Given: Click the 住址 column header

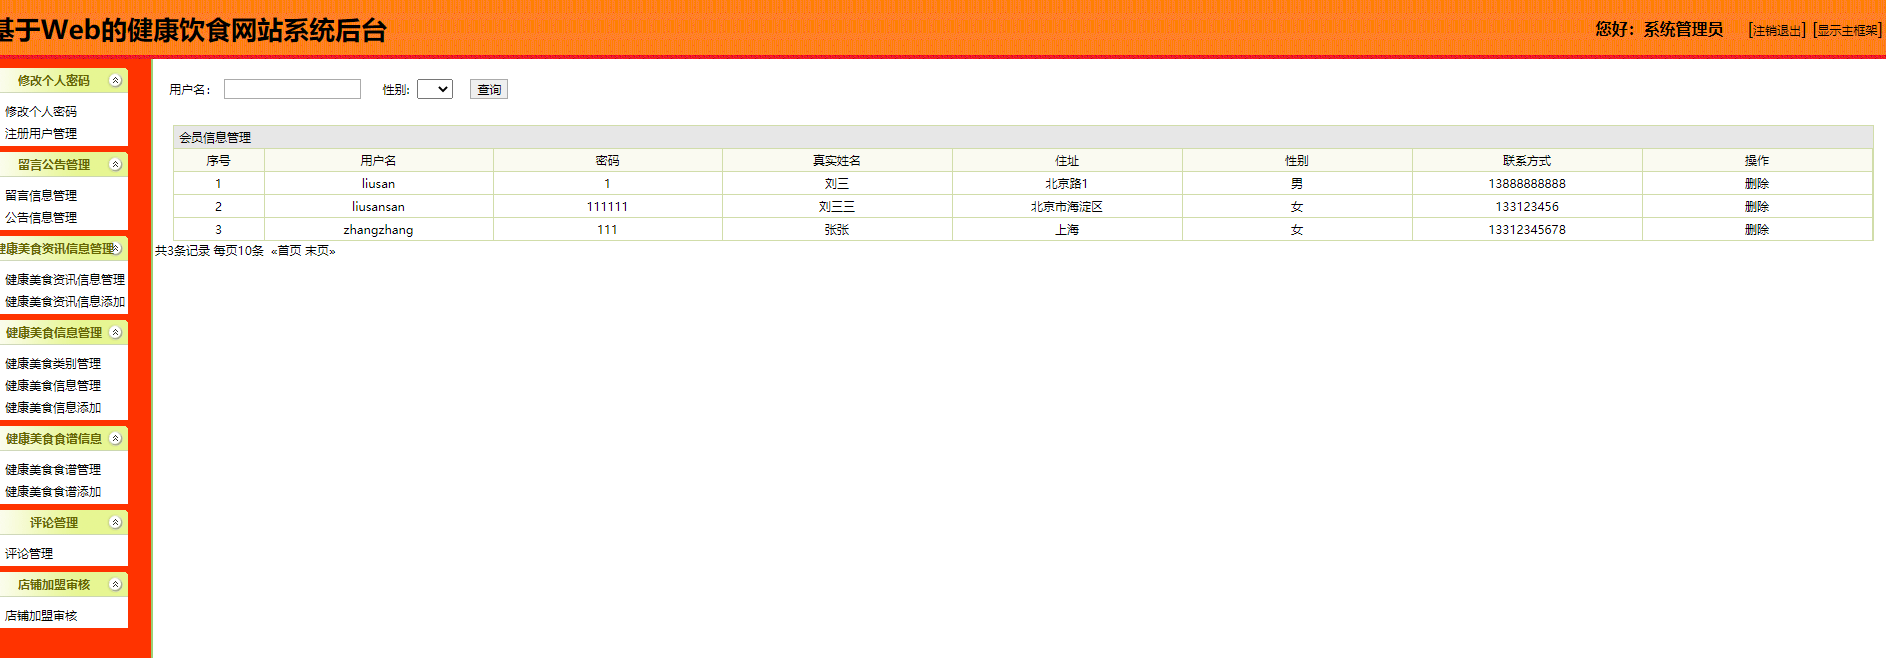Looking at the screenshot, I should click(x=1067, y=160).
